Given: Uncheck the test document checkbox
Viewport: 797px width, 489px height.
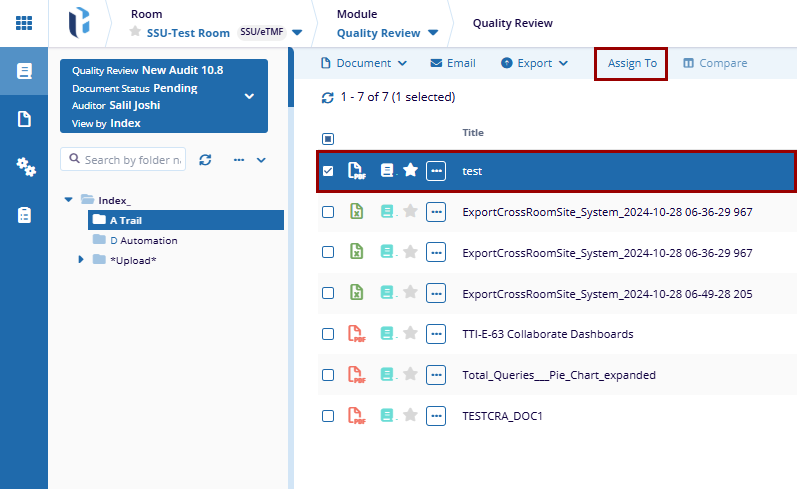Looking at the screenshot, I should (328, 171).
